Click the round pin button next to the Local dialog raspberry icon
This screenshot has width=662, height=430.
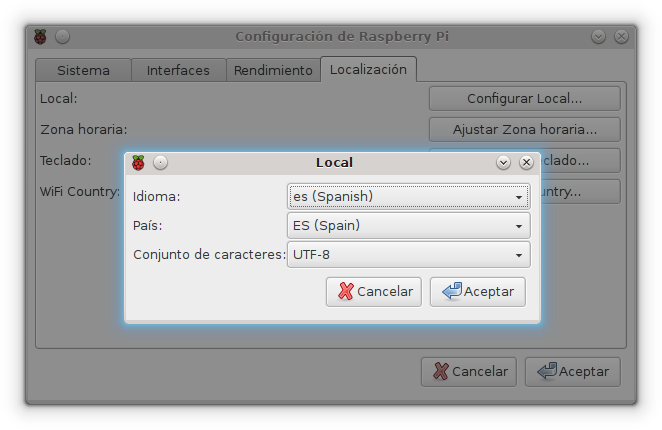click(x=160, y=163)
